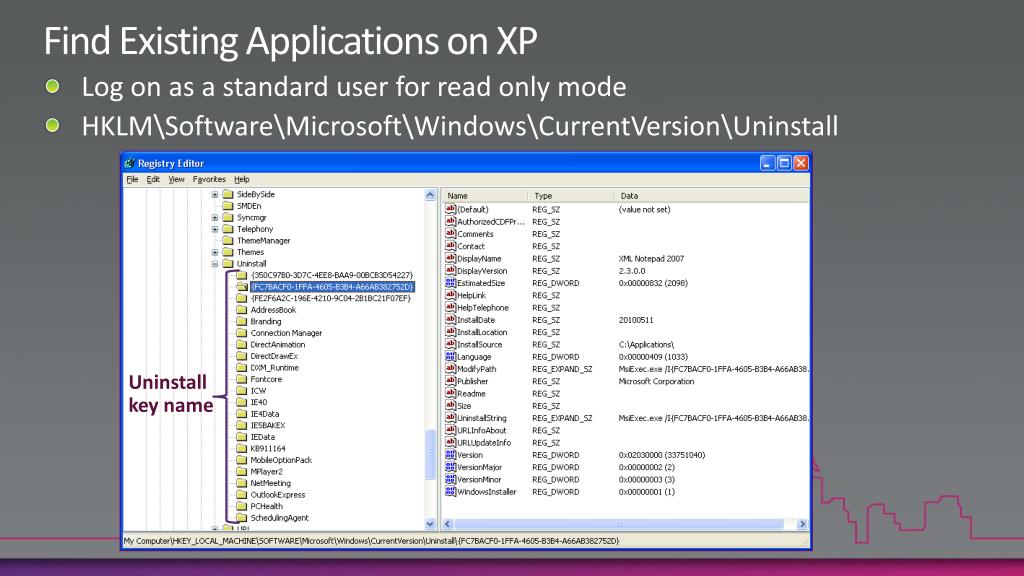Select the {FE2F6A2C-196E-4210-9C04-2B1BC21F07EF} key
The image size is (1024, 576).
tap(330, 298)
